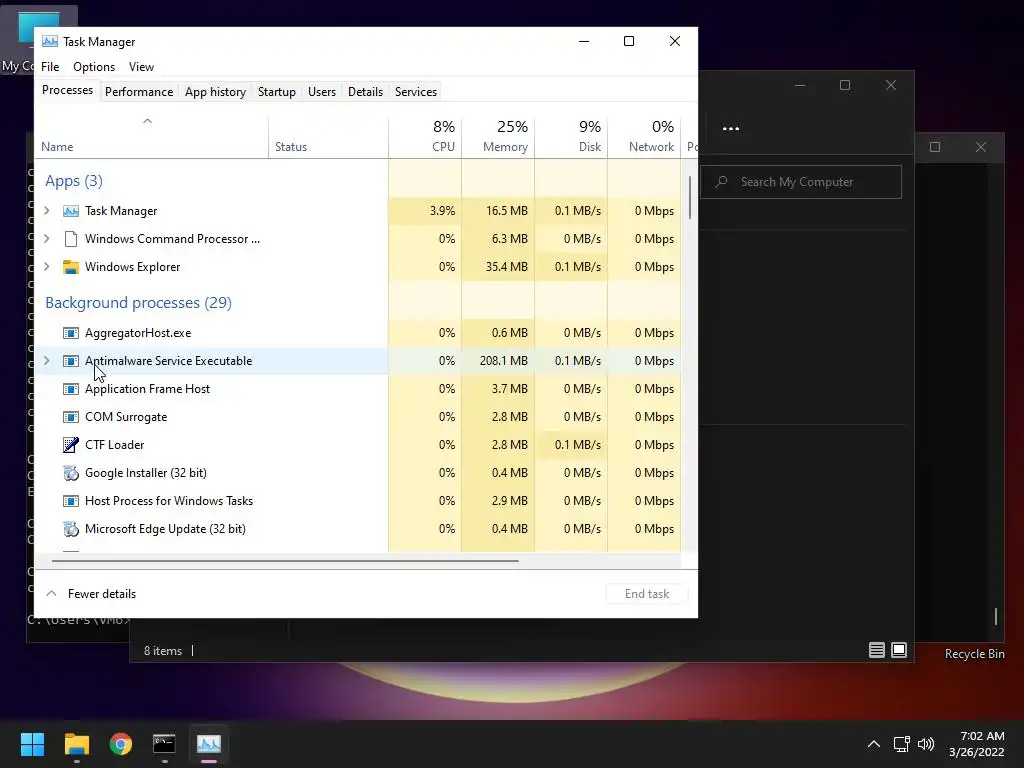Click the Windows Explorer folder icon

tap(71, 267)
